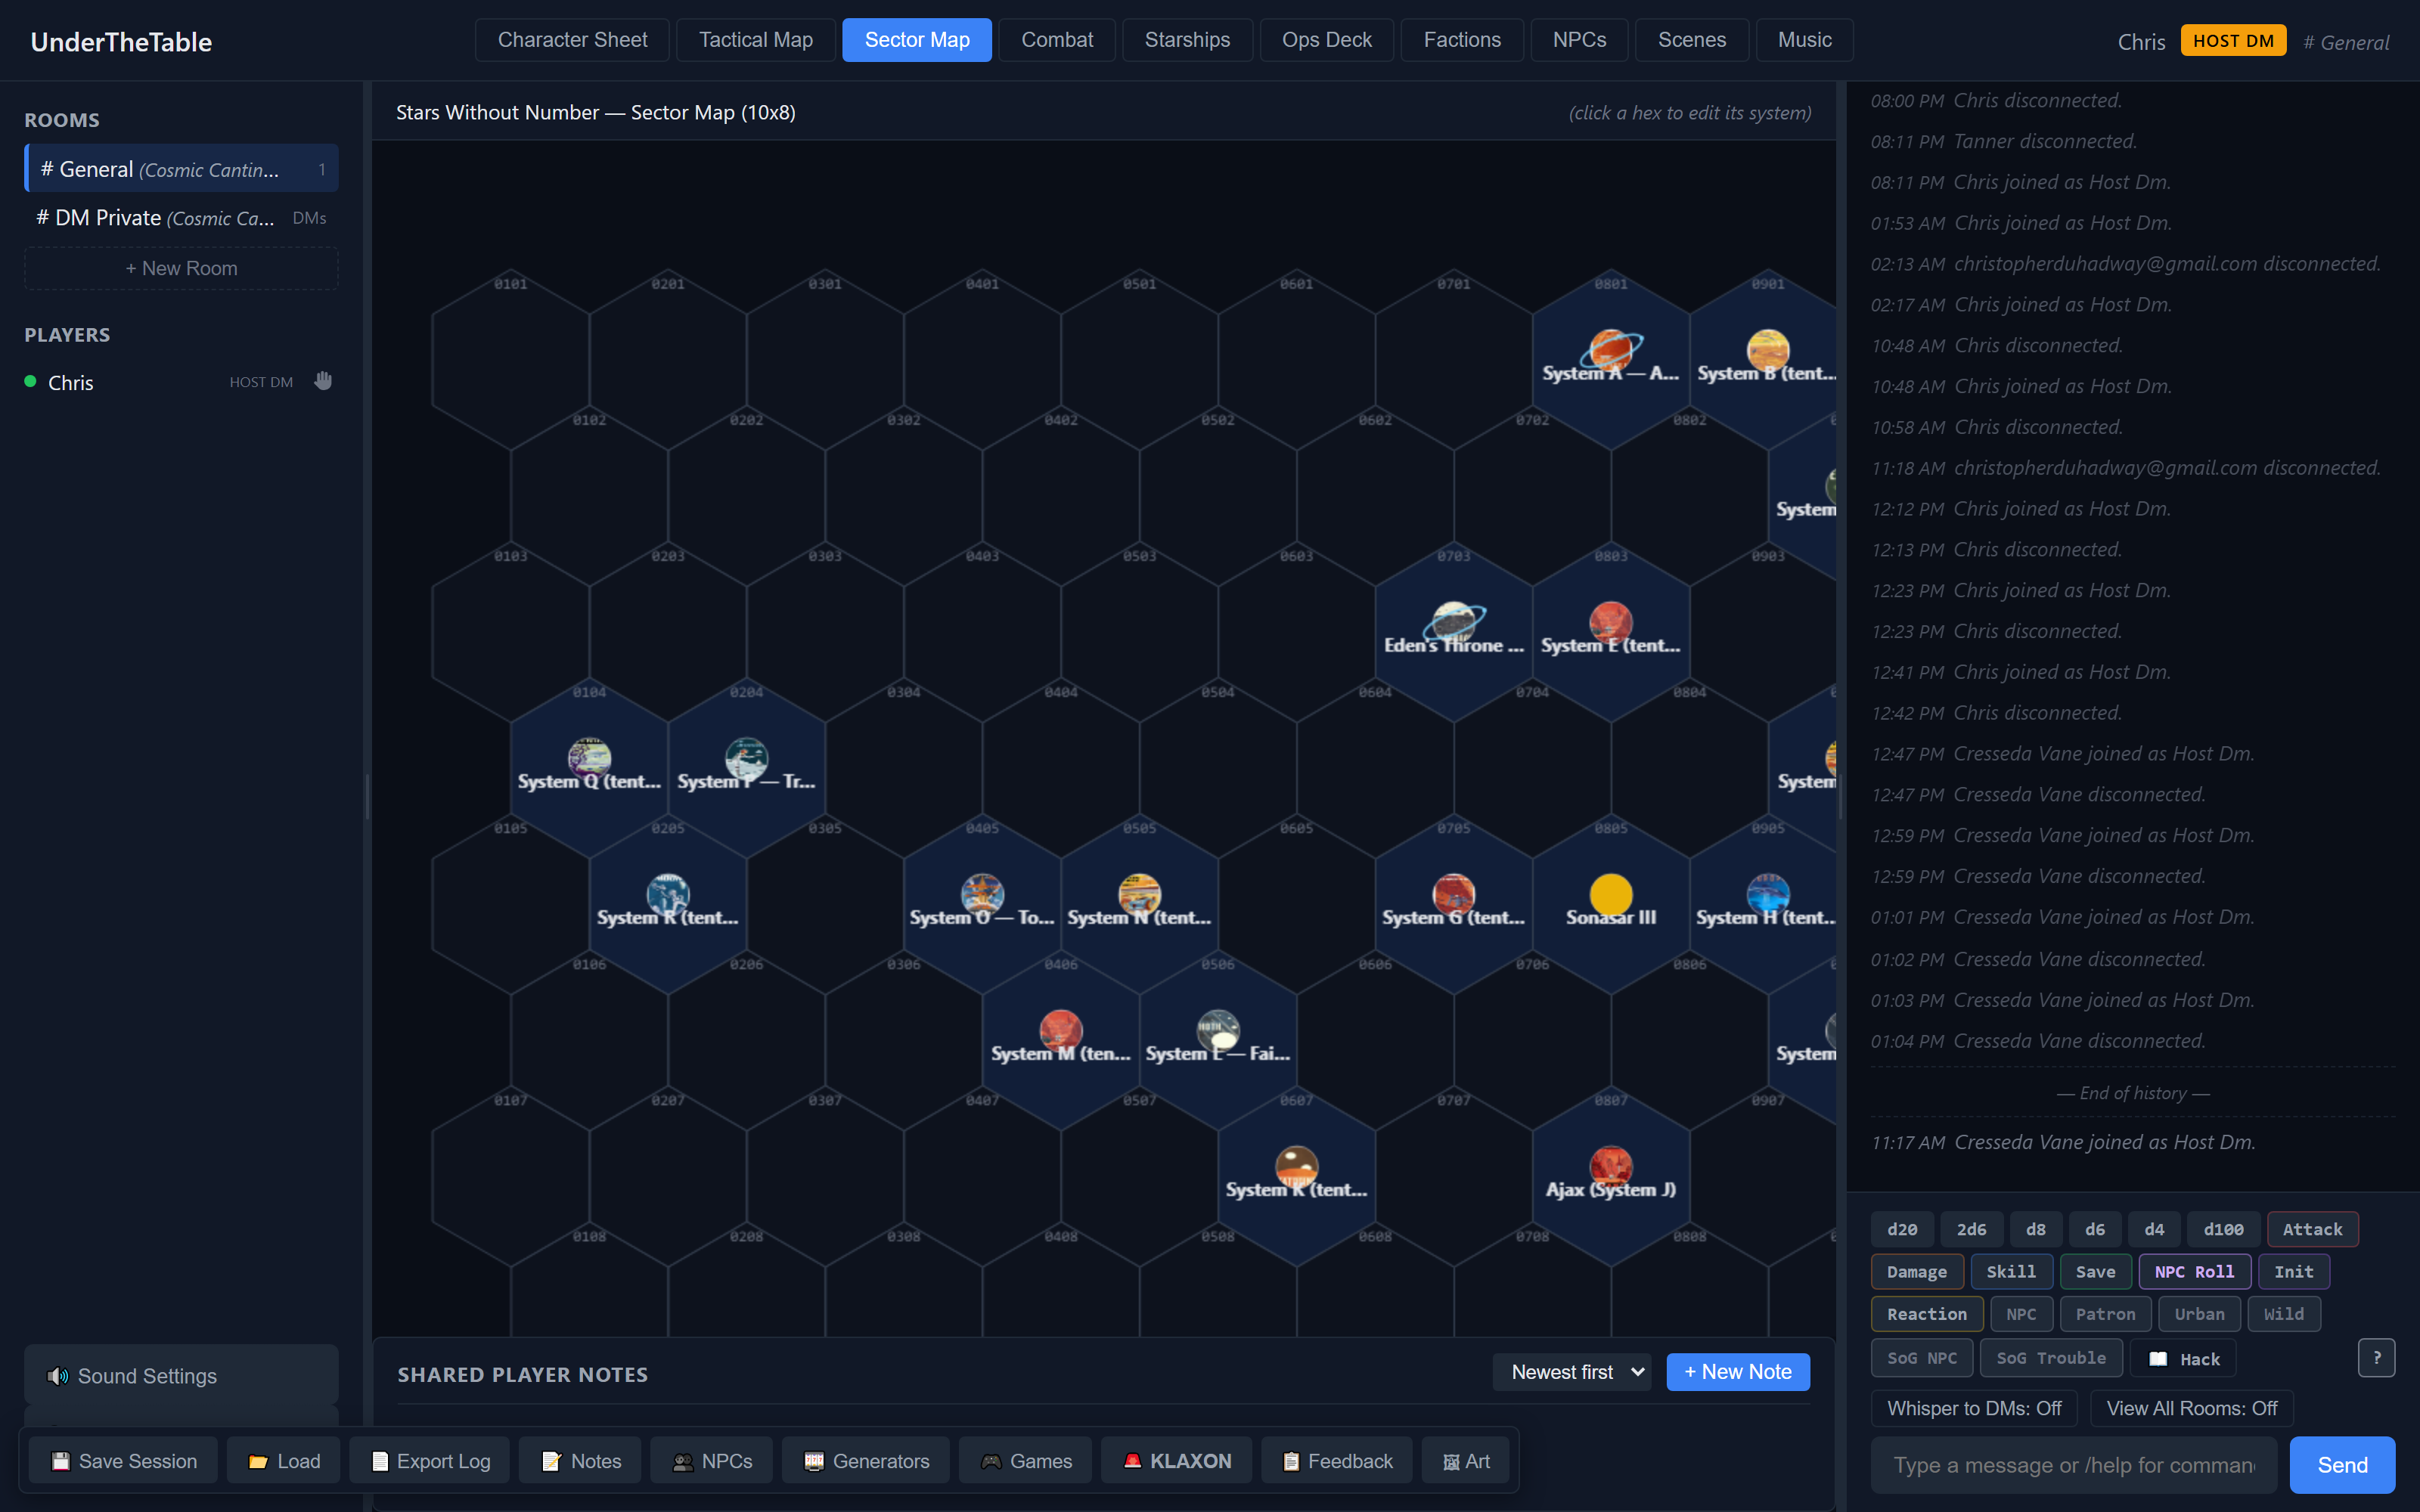The width and height of the screenshot is (2420, 1512).
Task: Select the System N planet icon
Action: (1139, 894)
